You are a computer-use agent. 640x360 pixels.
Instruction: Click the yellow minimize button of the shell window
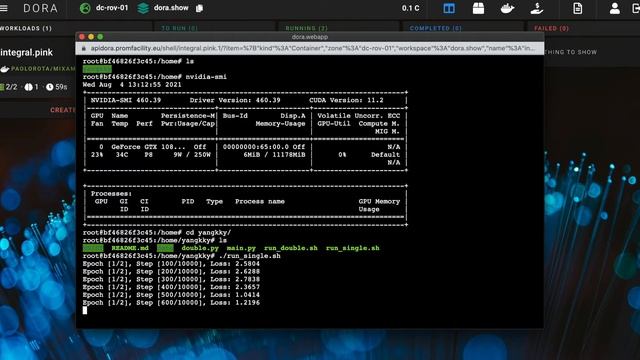coord(91,37)
